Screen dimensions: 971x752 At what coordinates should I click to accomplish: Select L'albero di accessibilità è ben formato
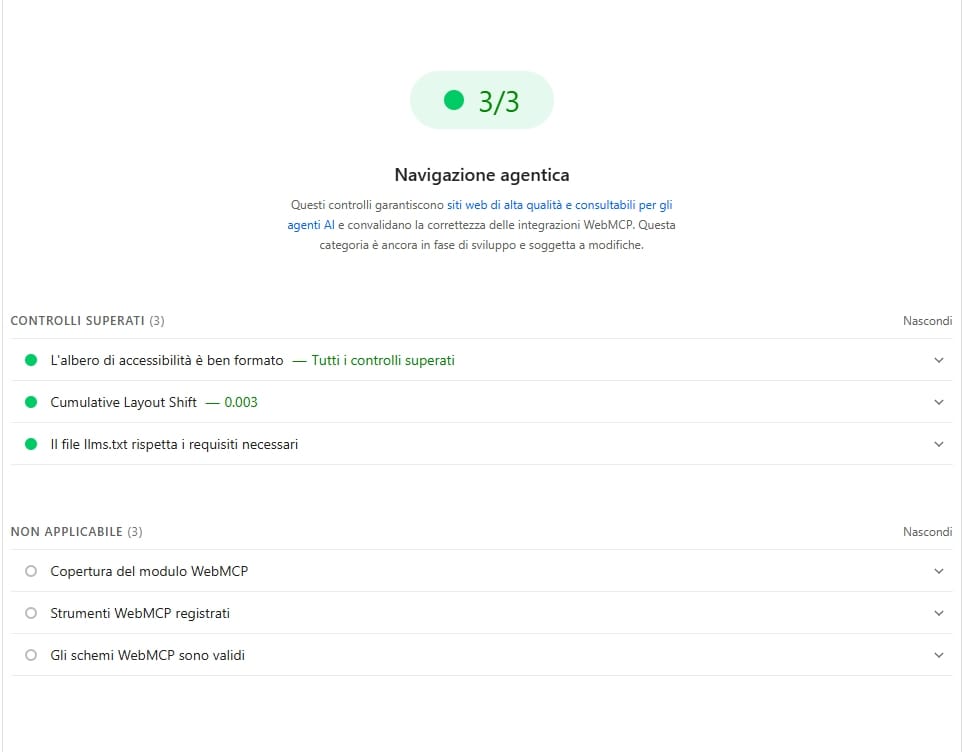(x=167, y=361)
